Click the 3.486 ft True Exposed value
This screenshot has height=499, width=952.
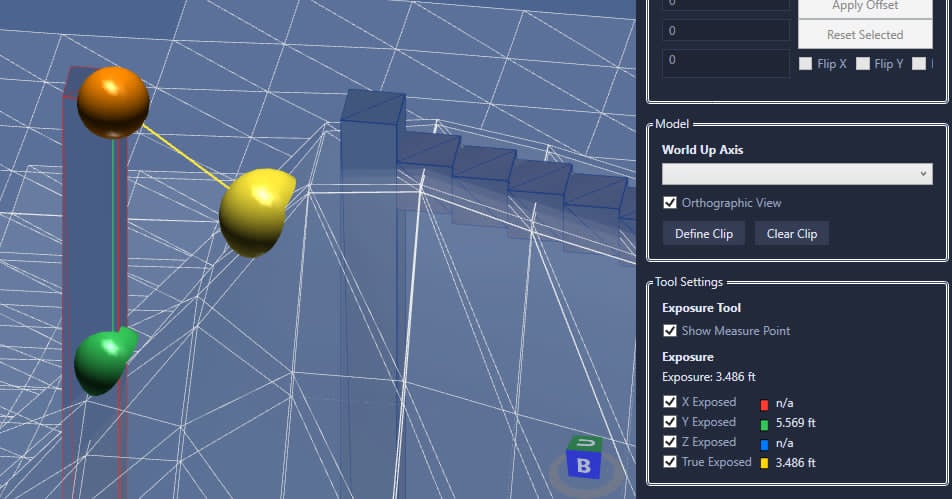(795, 463)
